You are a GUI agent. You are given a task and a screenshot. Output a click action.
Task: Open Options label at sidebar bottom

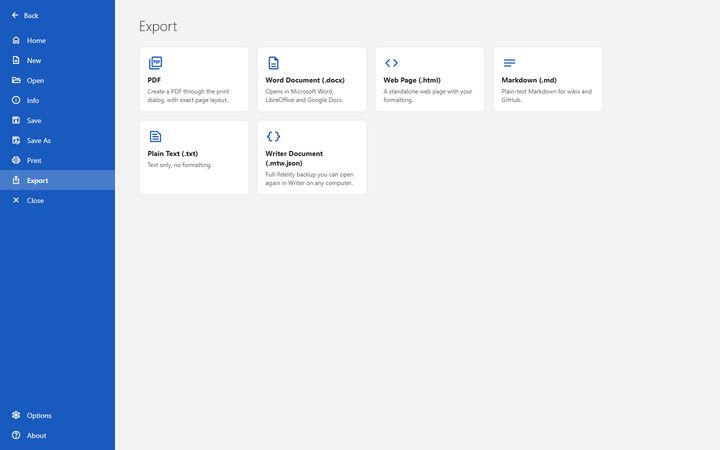[x=39, y=416]
